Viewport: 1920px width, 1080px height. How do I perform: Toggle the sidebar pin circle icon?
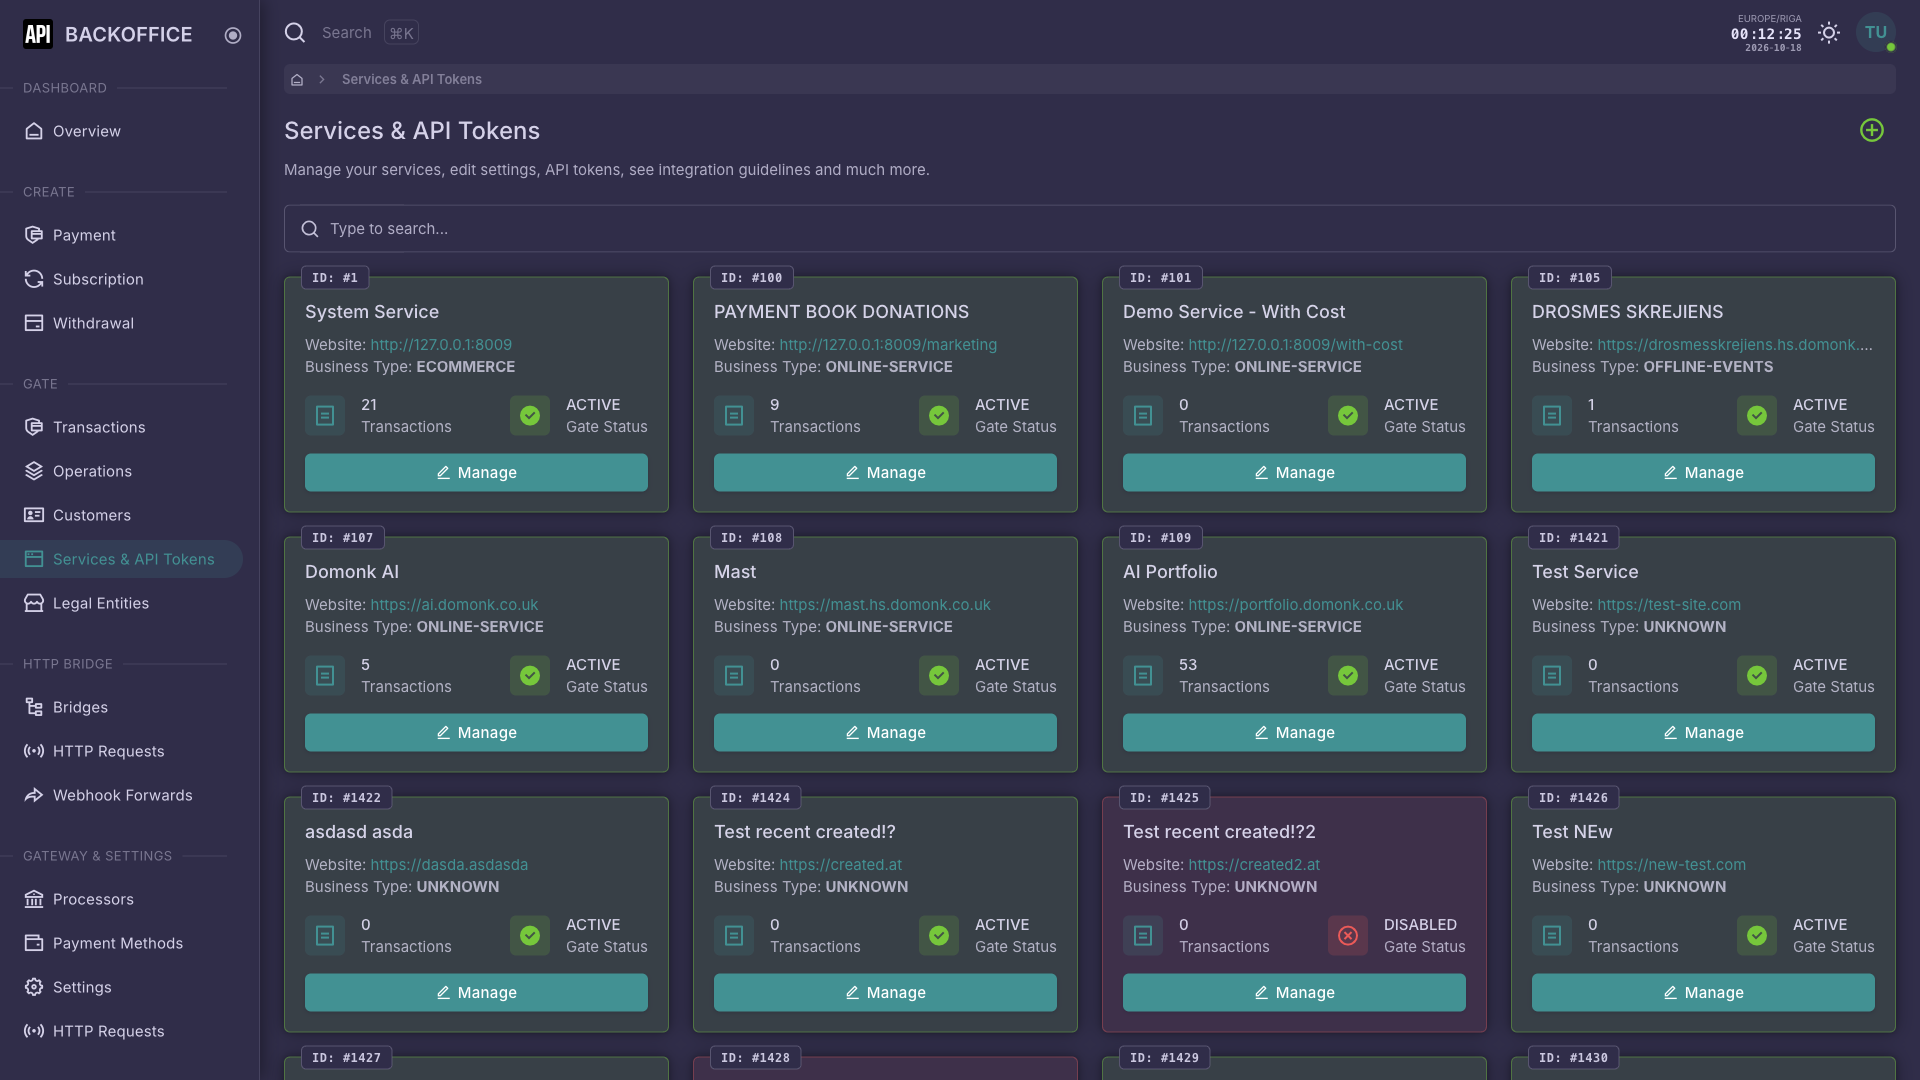[233, 35]
